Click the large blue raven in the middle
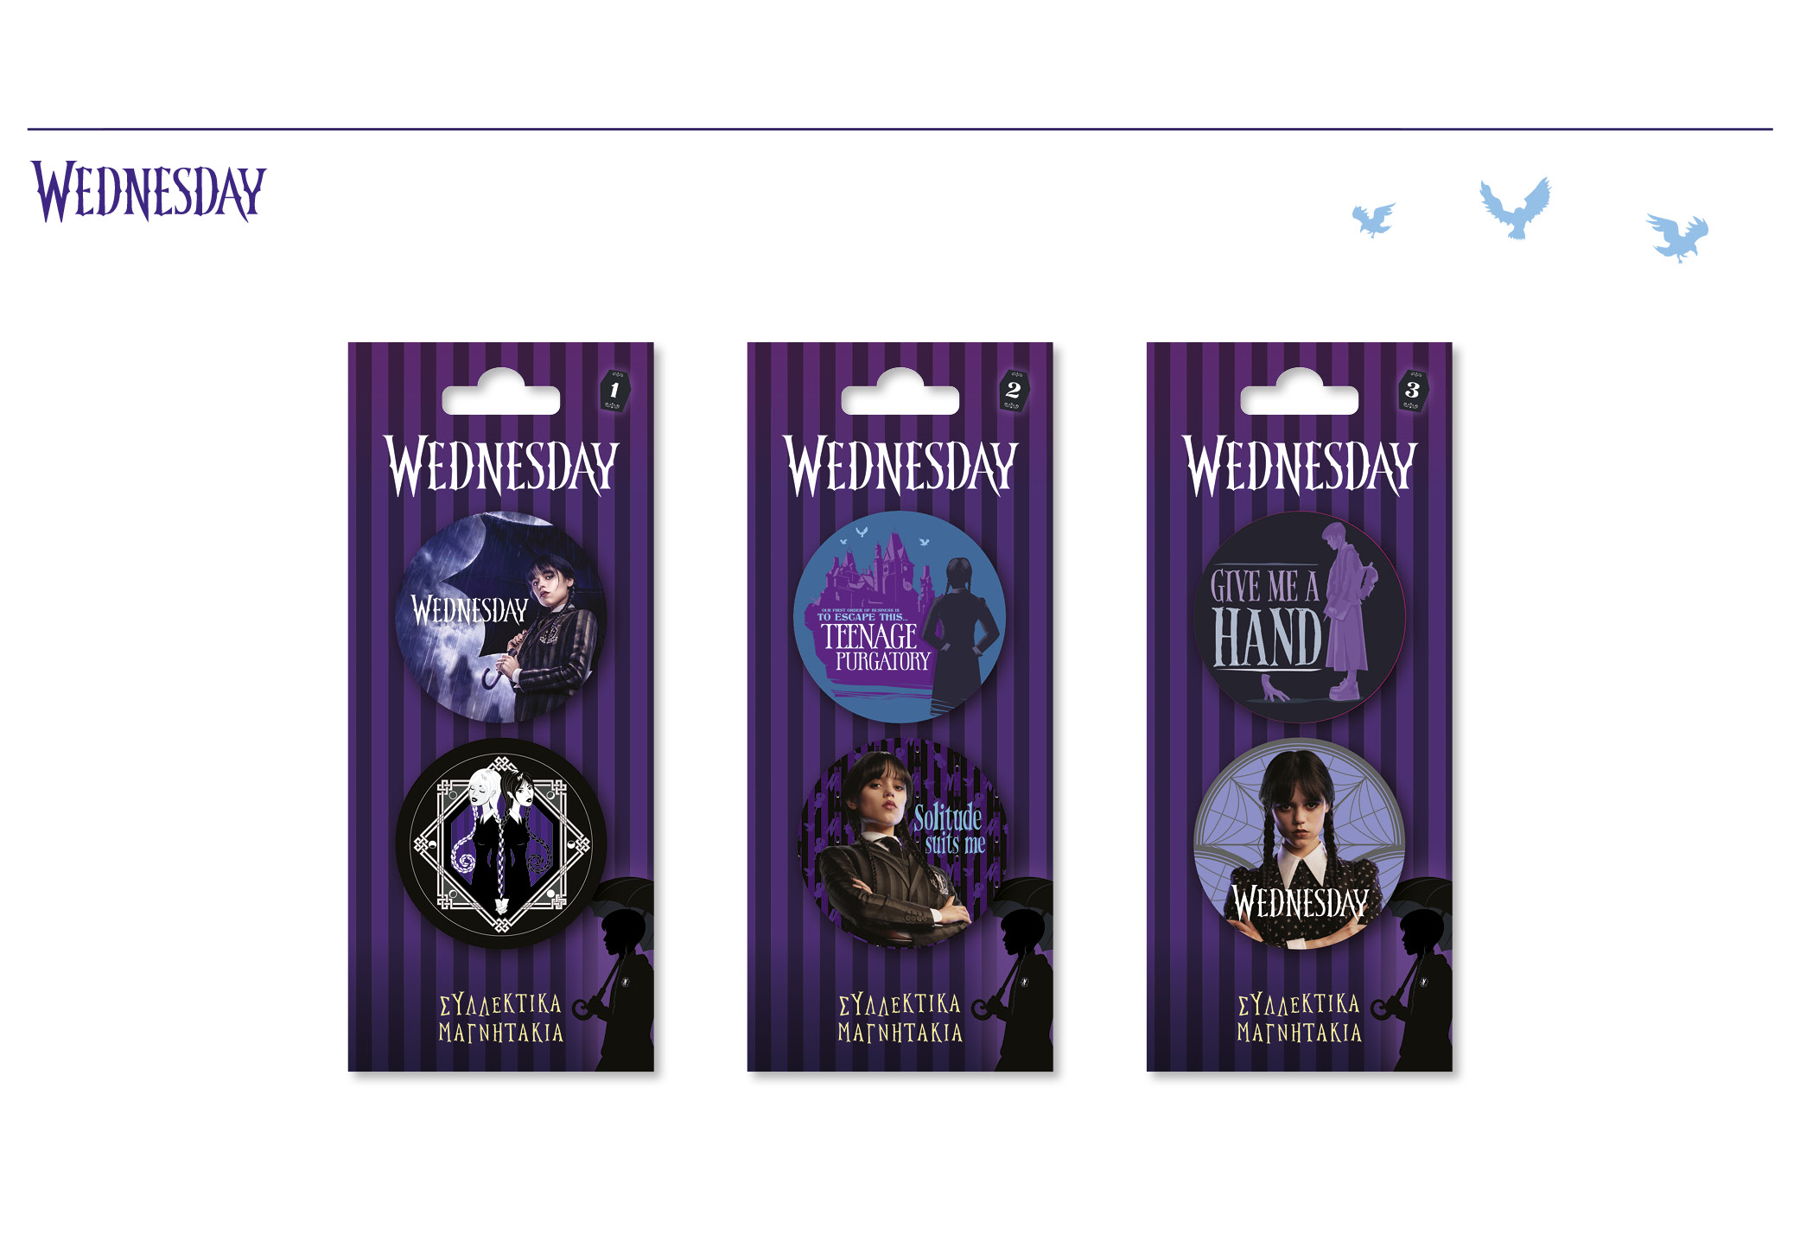The height and width of the screenshot is (1260, 1800). point(1516,207)
